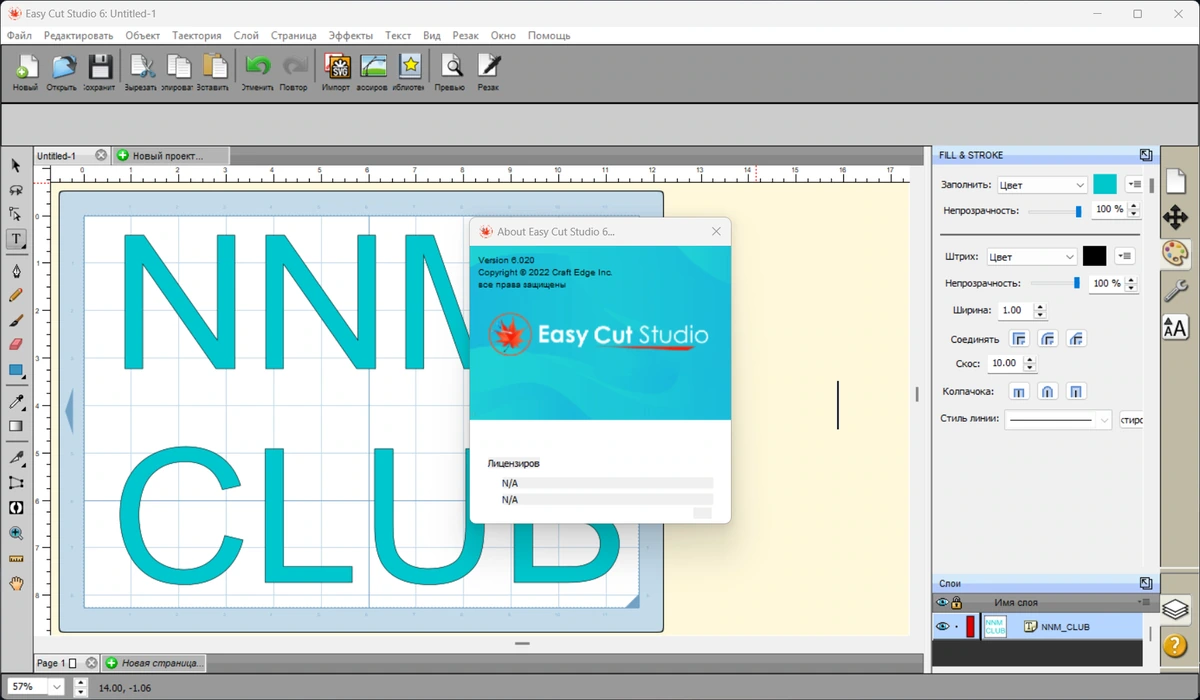Viewport: 1200px width, 700px height.
Task: Open the Резак menu
Action: [x=465, y=35]
